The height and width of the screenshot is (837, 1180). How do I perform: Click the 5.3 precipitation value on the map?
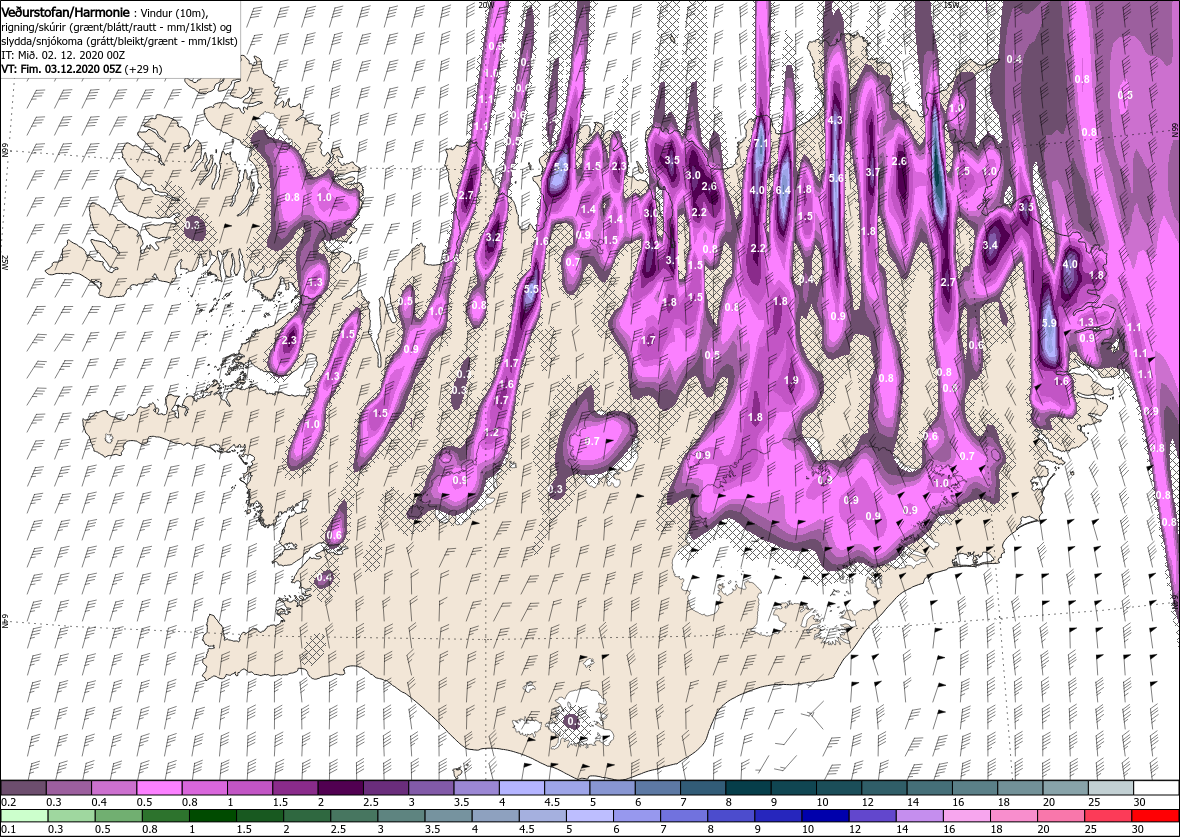[x=560, y=167]
